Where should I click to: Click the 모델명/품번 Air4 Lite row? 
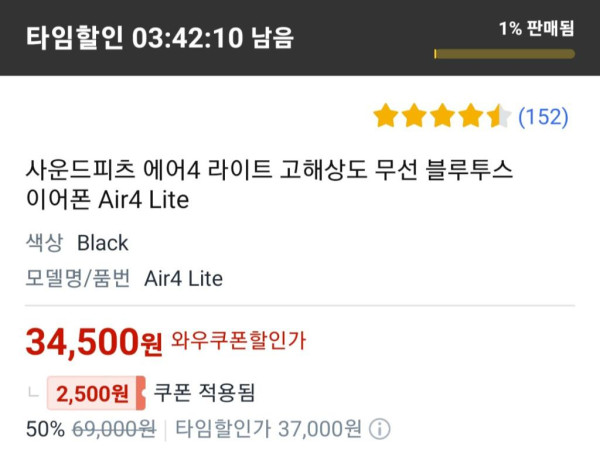(124, 278)
